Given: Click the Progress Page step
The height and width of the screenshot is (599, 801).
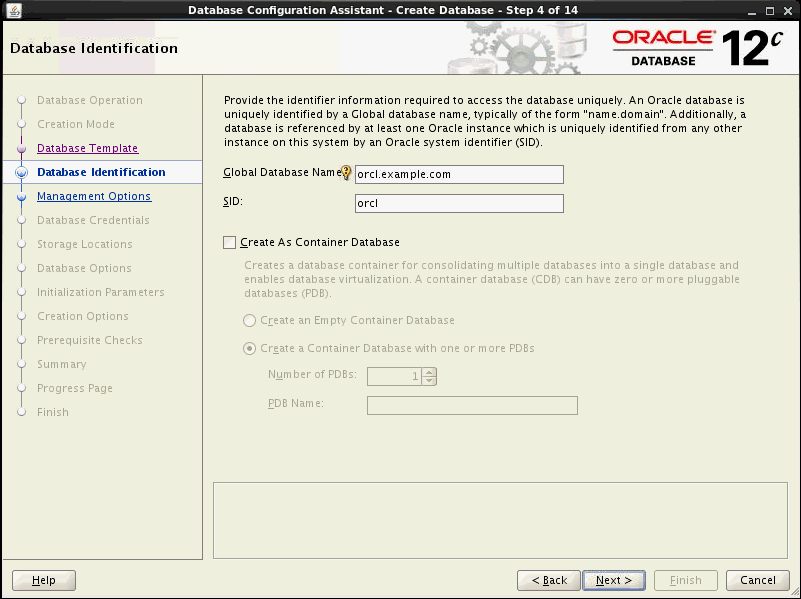Looking at the screenshot, I should tap(75, 388).
